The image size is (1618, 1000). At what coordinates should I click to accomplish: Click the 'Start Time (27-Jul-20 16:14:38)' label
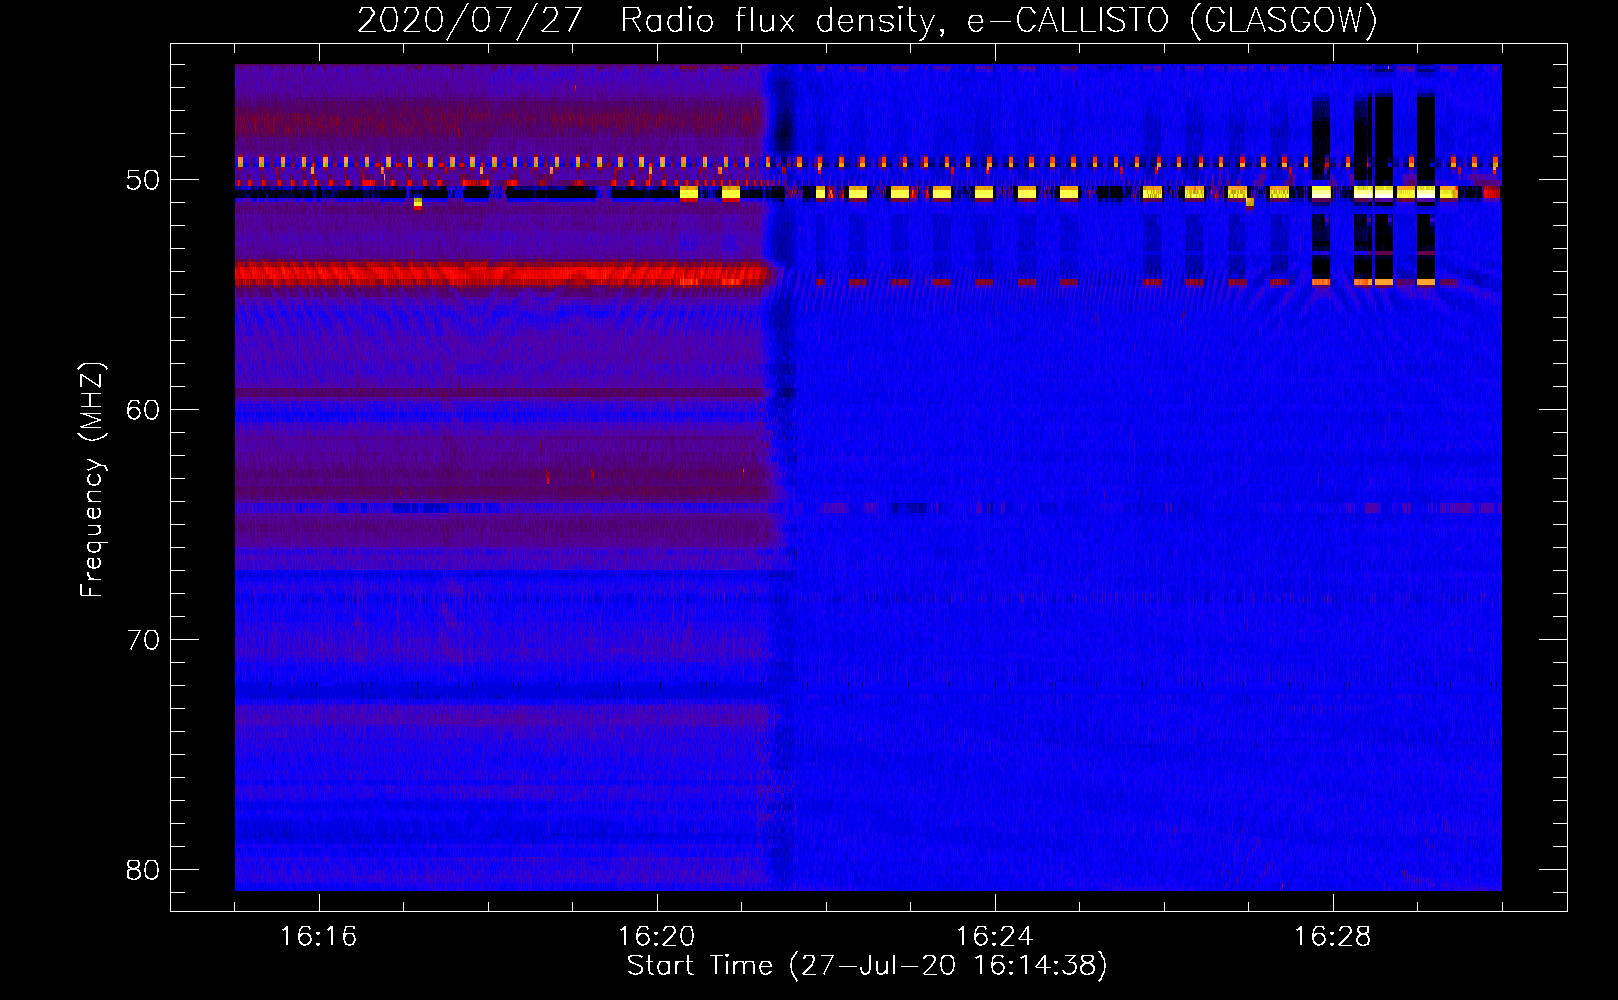[867, 966]
